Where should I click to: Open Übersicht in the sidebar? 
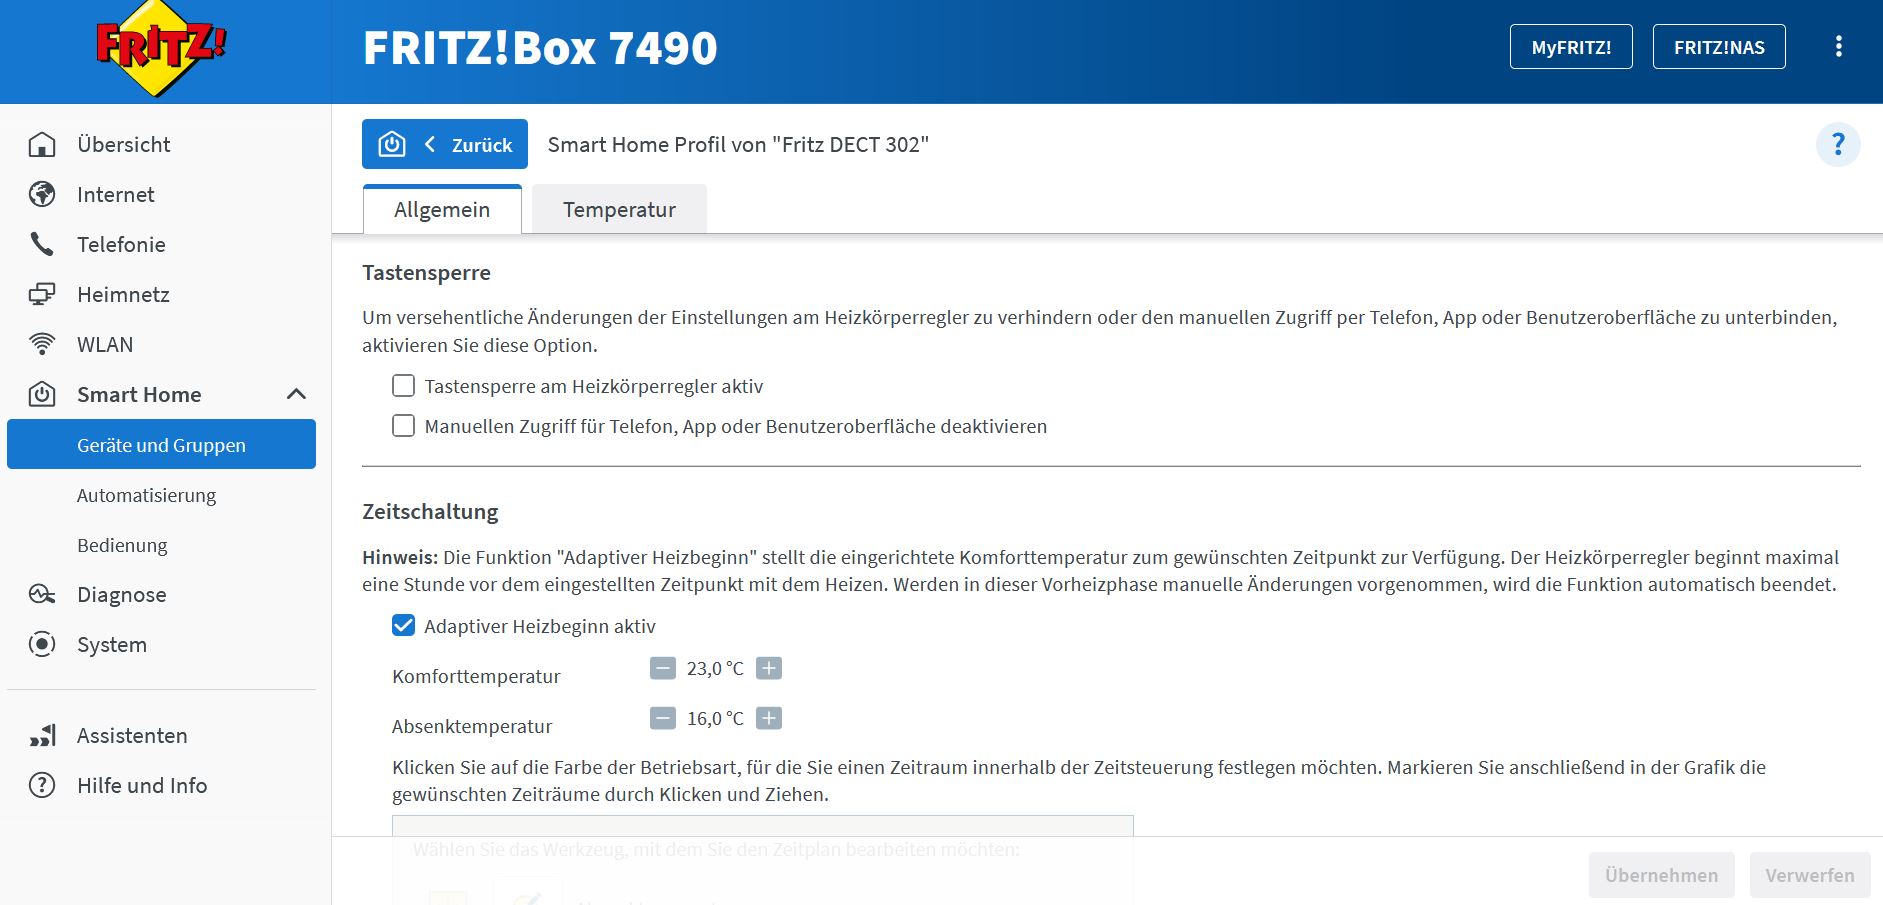(x=124, y=145)
